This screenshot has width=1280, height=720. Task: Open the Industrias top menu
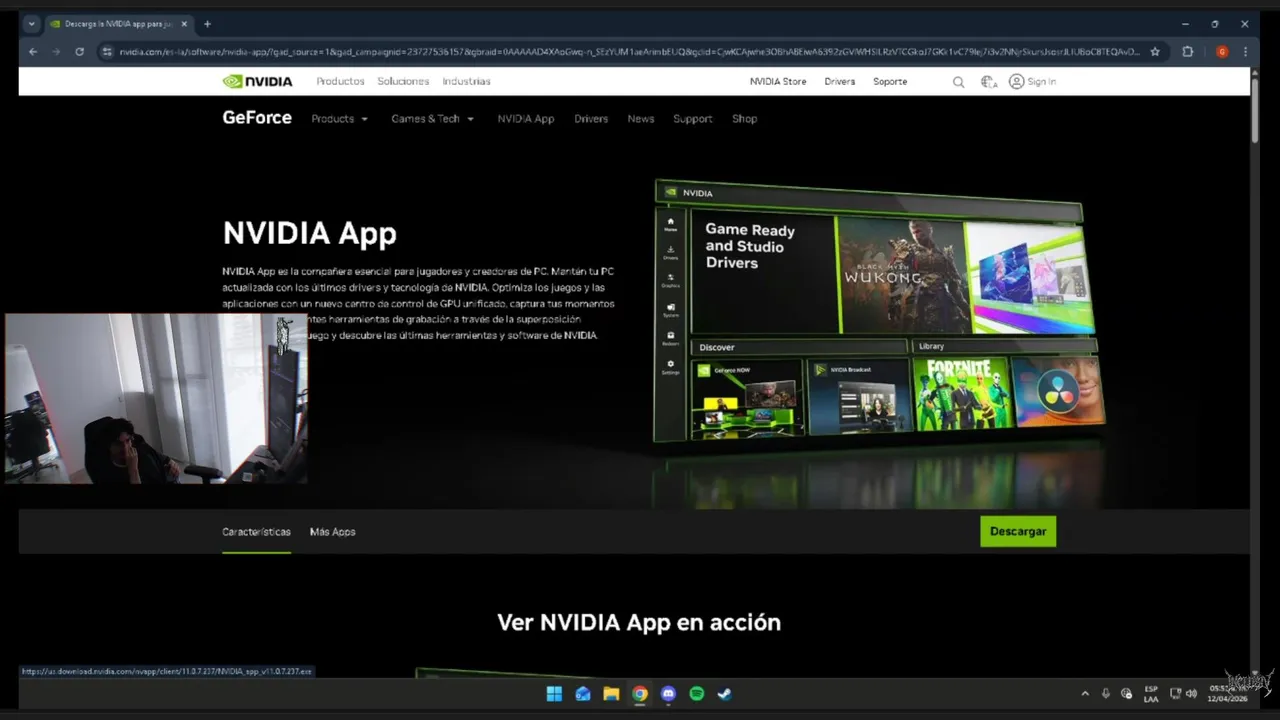[x=467, y=82]
